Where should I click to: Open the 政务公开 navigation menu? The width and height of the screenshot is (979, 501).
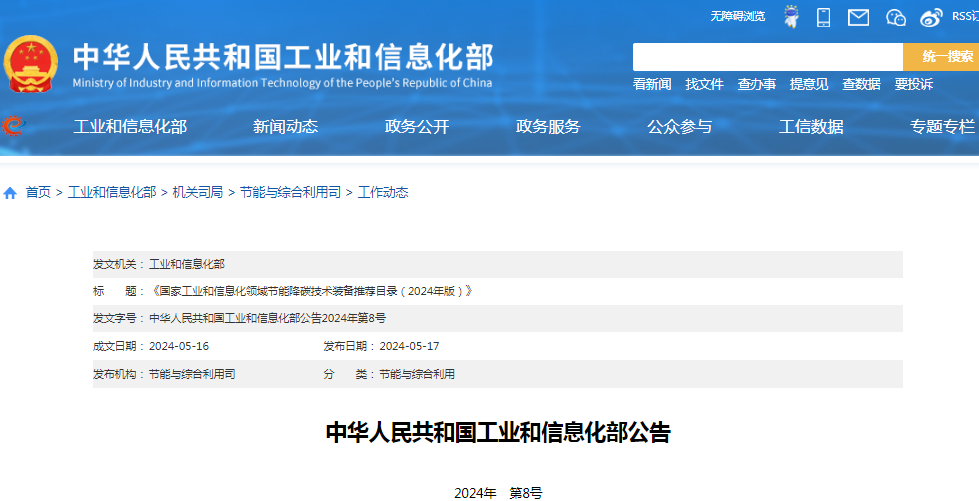417,126
